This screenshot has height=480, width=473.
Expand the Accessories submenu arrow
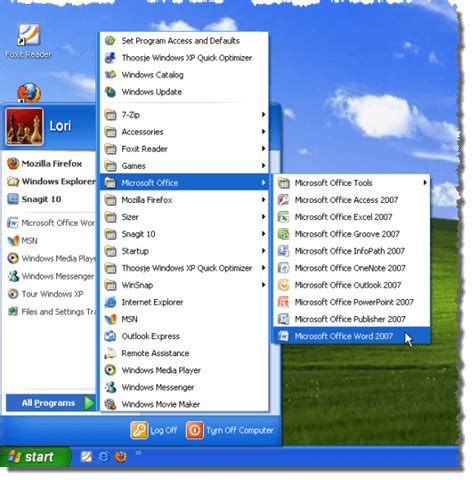[263, 132]
